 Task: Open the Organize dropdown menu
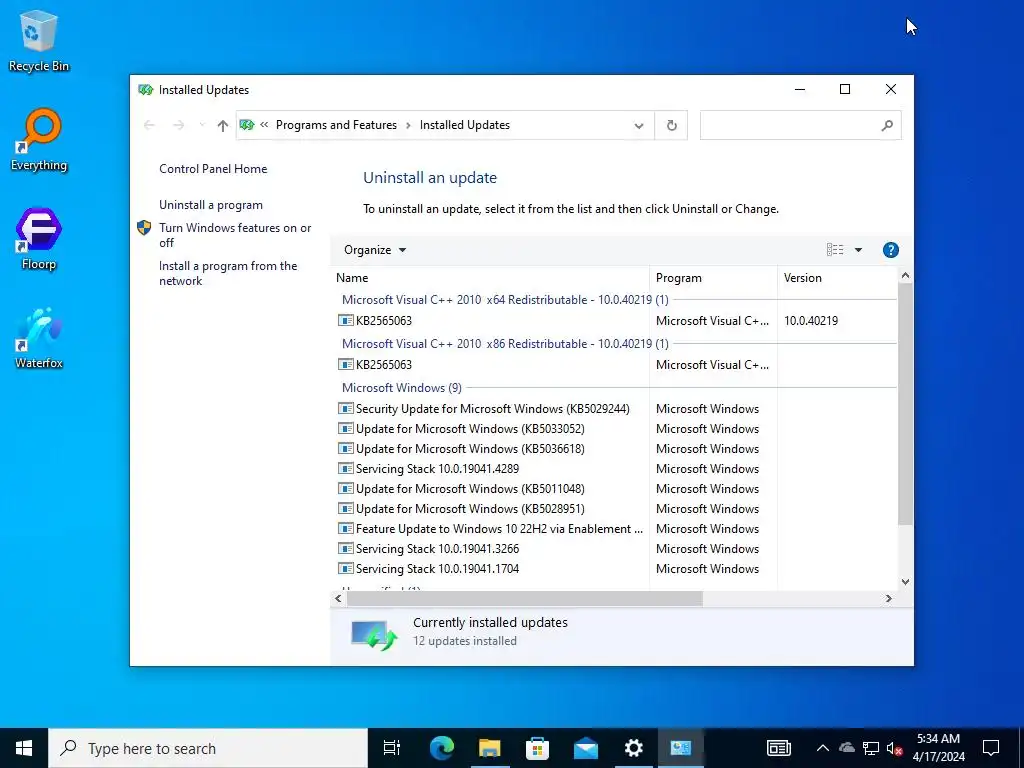375,250
